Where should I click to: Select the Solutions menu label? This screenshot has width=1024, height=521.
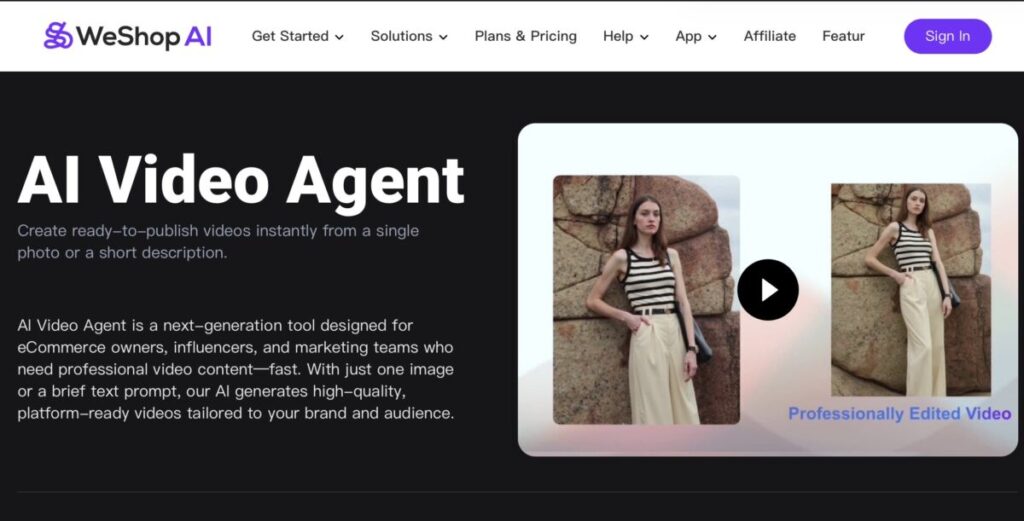tap(401, 36)
